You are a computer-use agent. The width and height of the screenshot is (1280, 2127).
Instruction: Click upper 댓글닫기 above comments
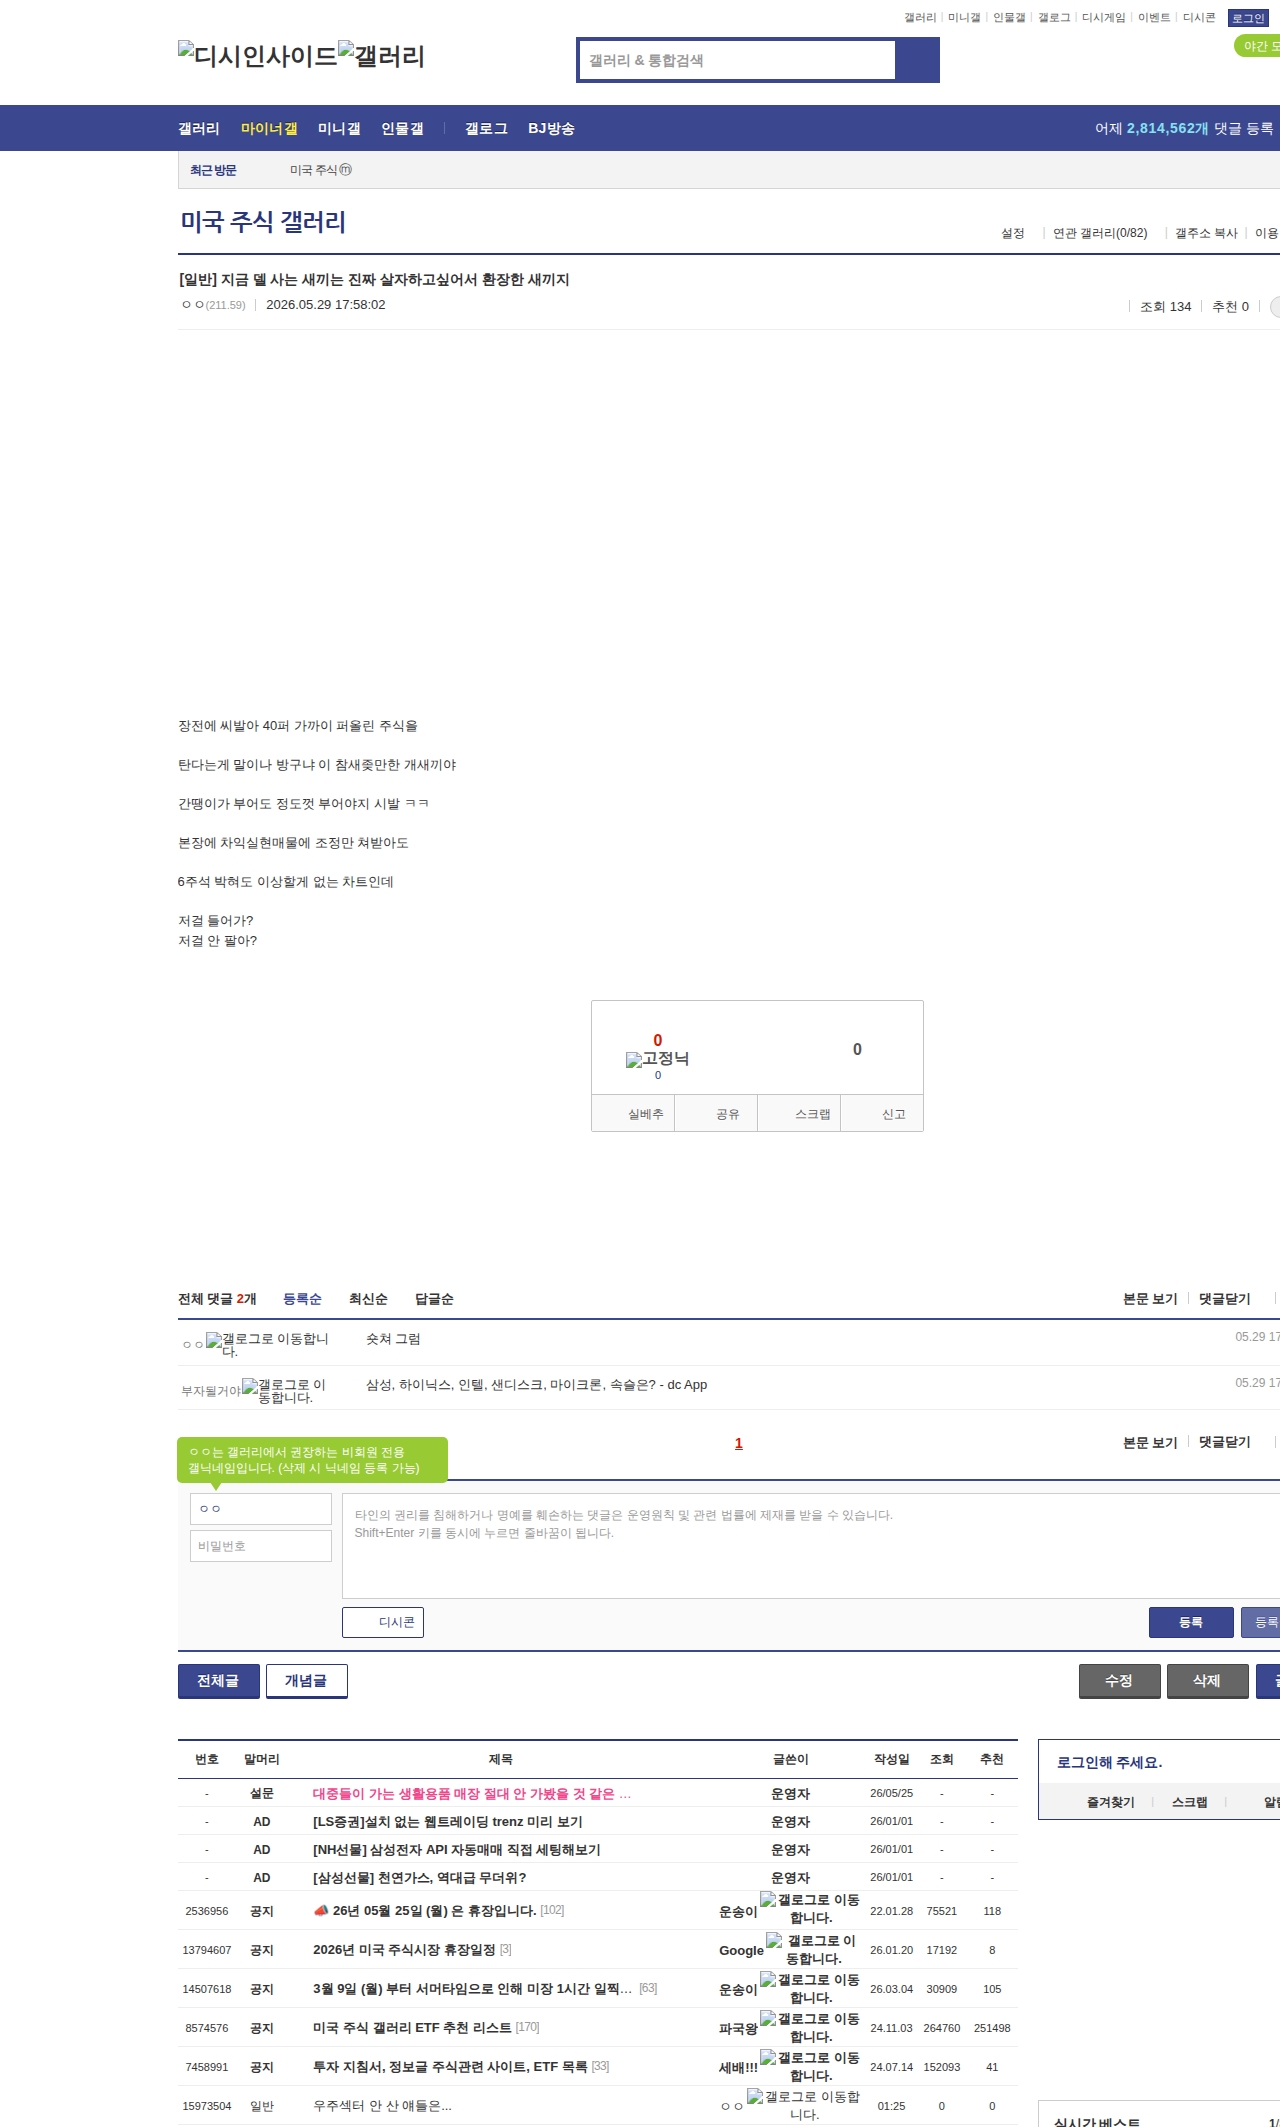point(1225,1298)
